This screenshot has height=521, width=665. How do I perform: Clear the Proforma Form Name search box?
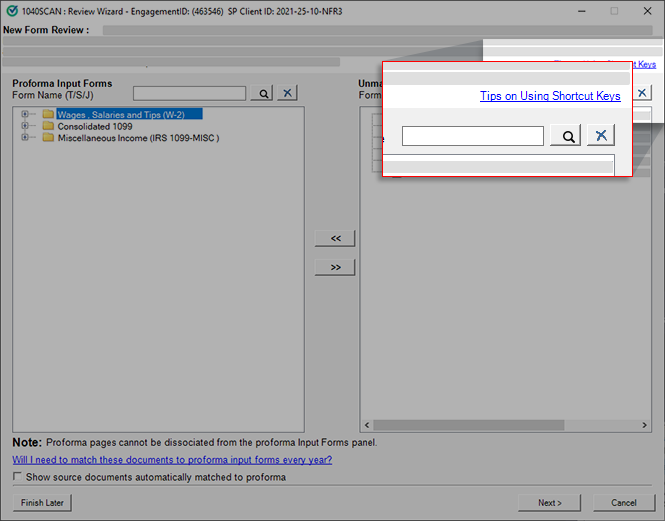pyautogui.click(x=288, y=93)
